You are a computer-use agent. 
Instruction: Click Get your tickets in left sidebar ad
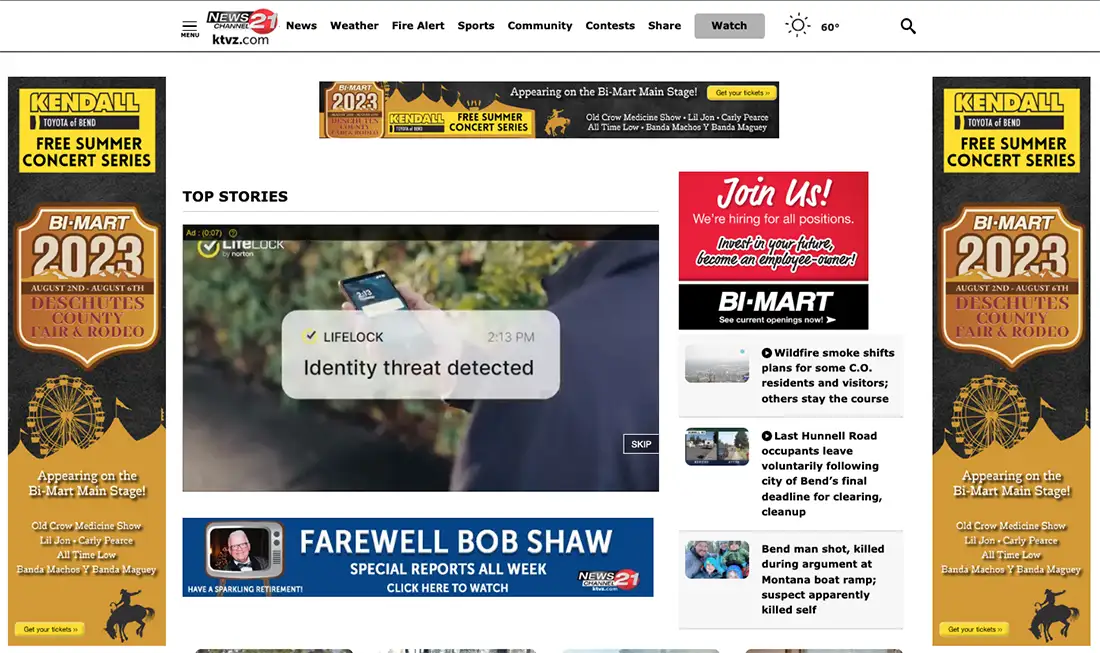pyautogui.click(x=50, y=629)
